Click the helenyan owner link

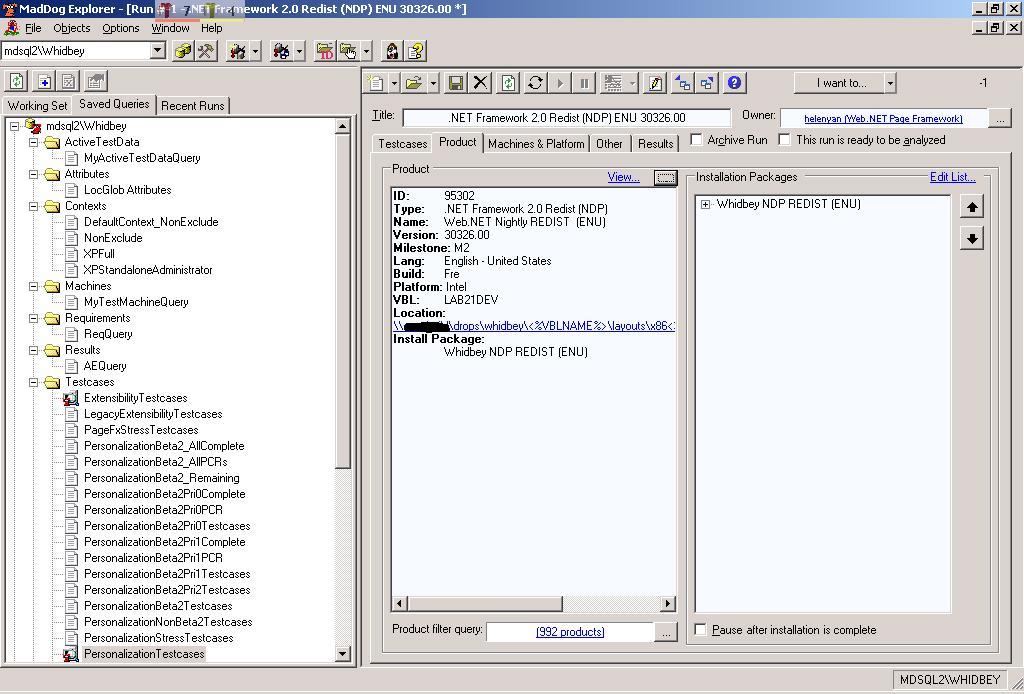883,119
